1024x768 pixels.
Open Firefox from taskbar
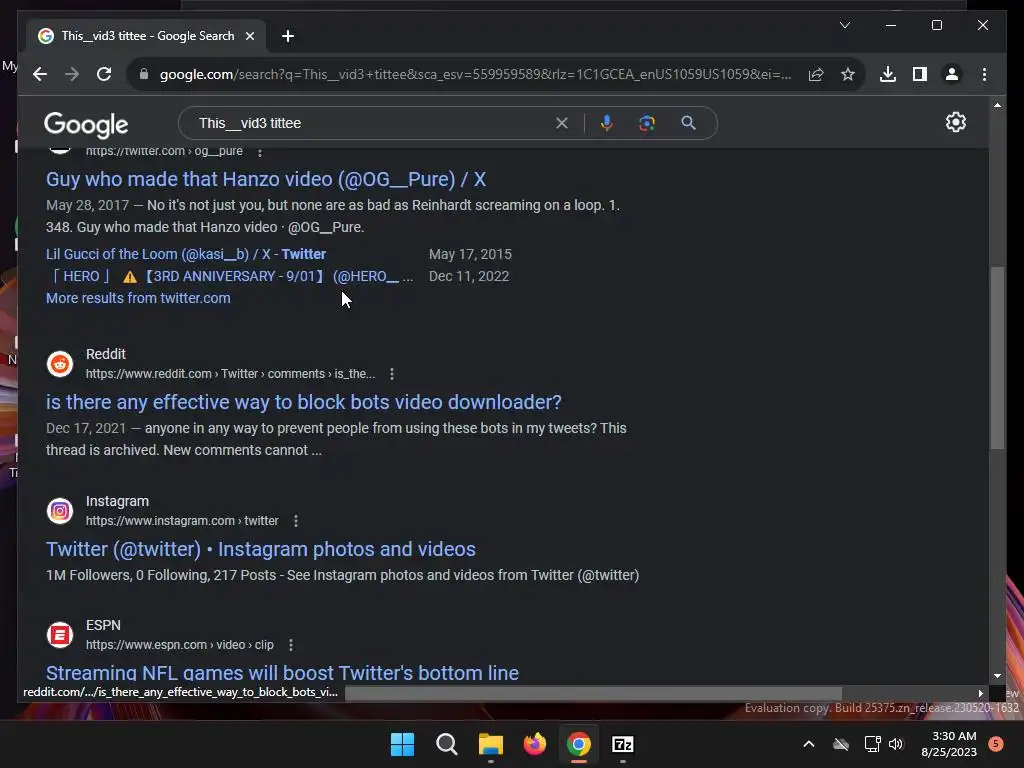535,744
